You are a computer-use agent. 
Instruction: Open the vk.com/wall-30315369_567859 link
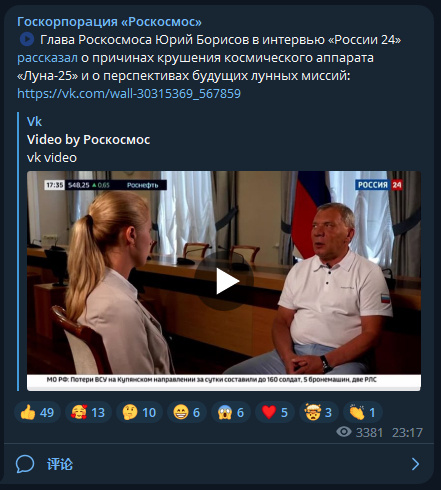click(x=129, y=94)
